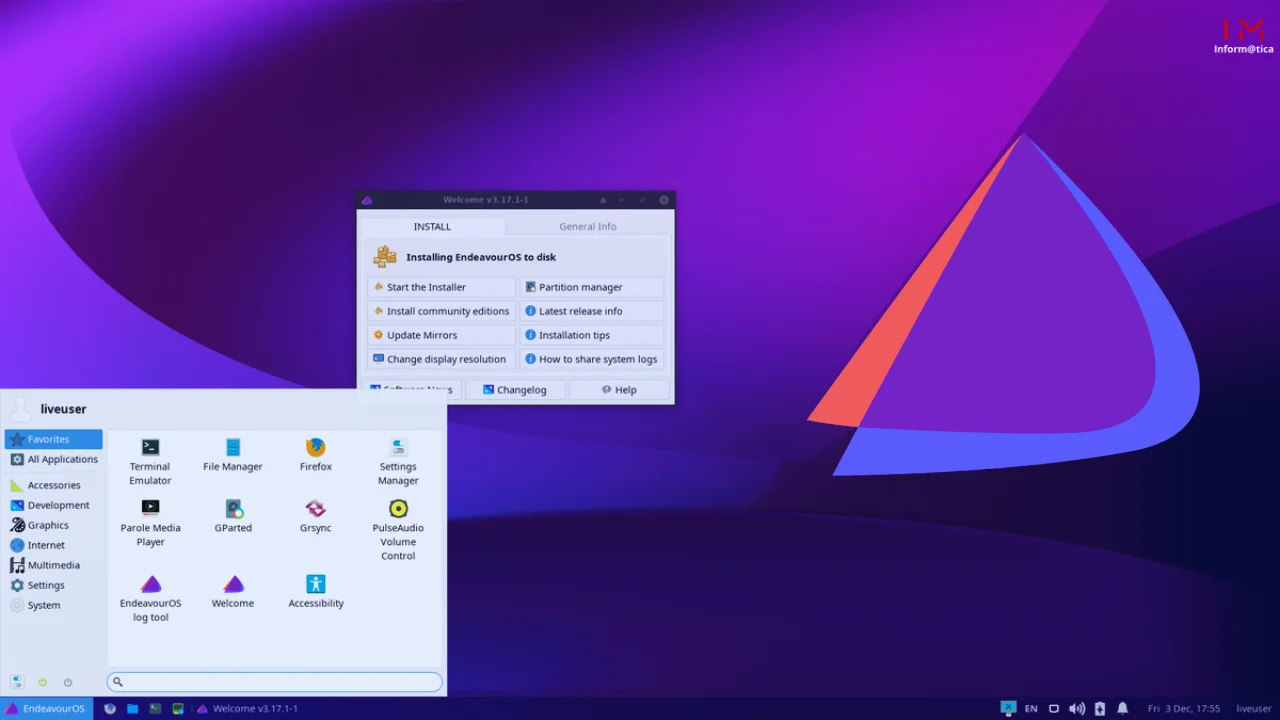Open File Manager from the menu

[233, 454]
